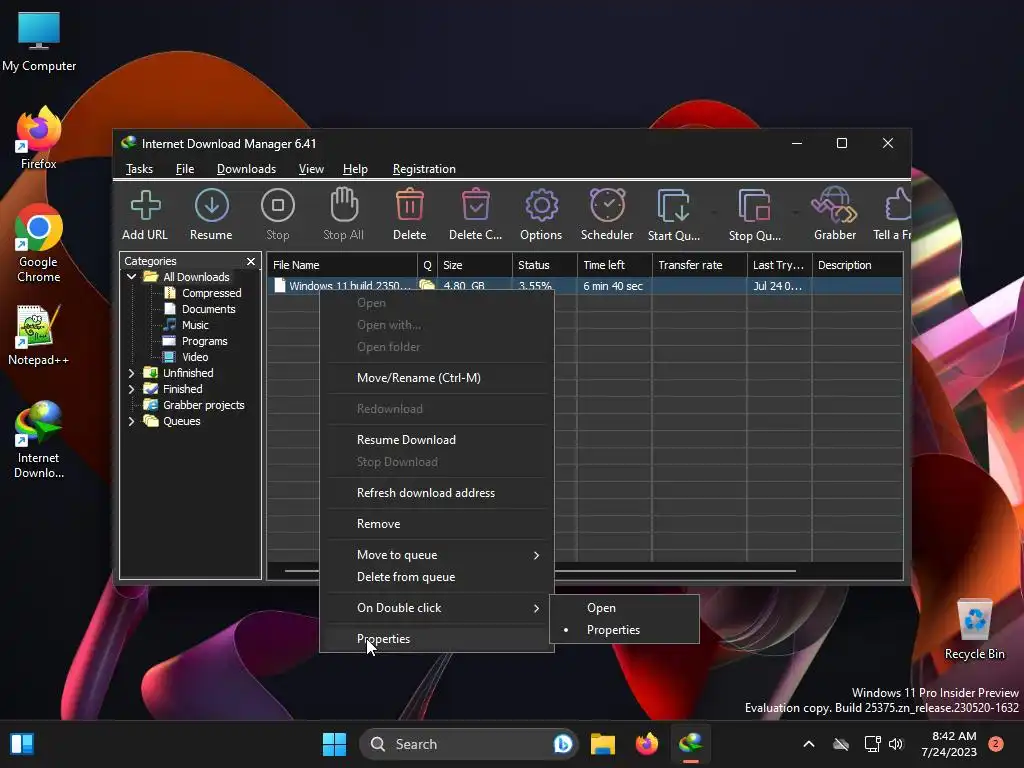Click the Windows Start button in taskbar
1024x768 pixels.
pyautogui.click(x=334, y=744)
